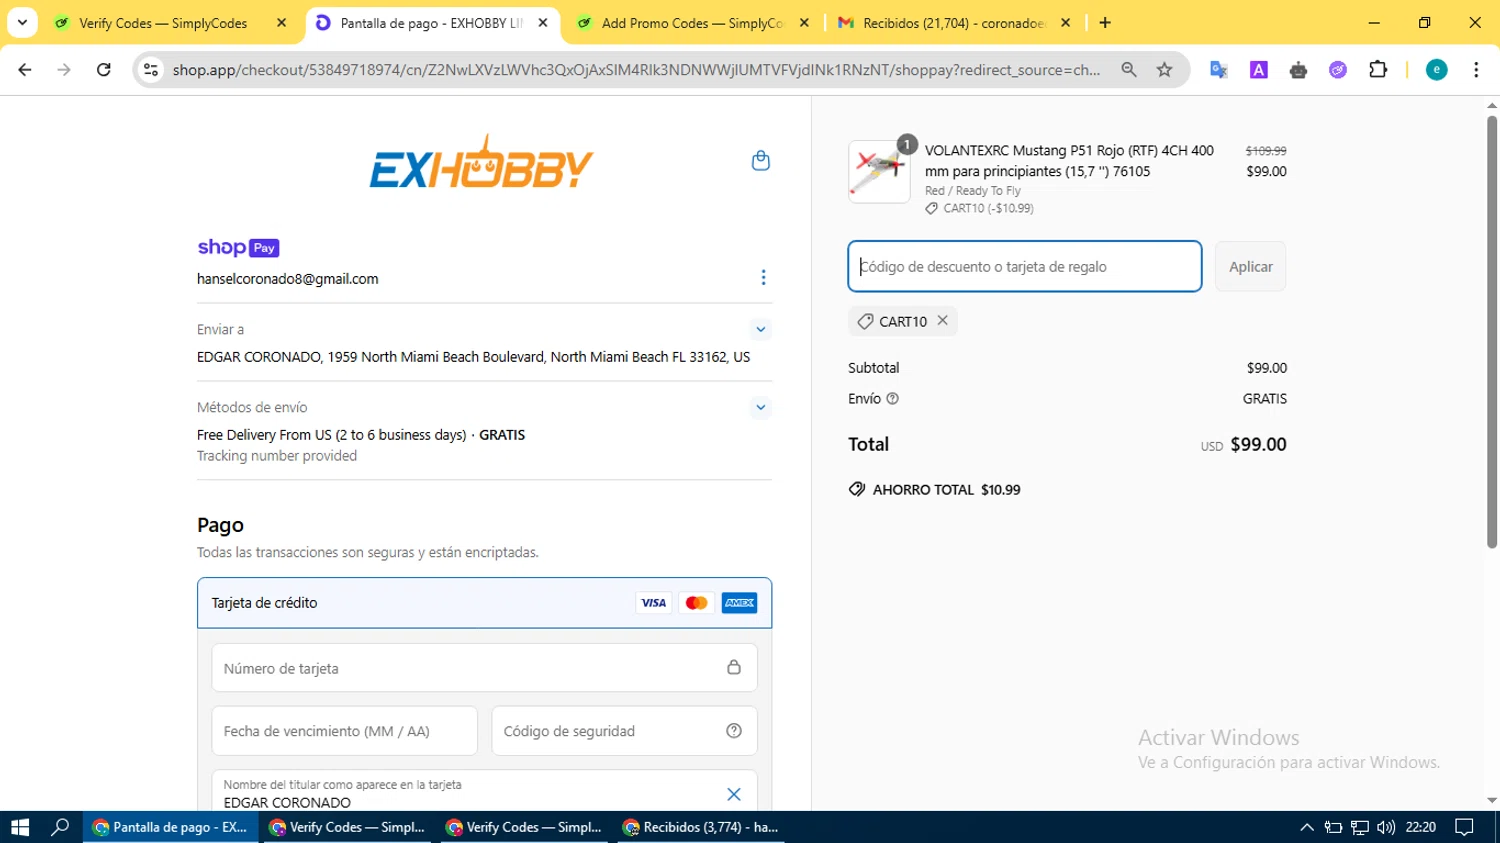Open the zoom magnifier icon in address bar
The image size is (1500, 843).
[x=1129, y=69]
